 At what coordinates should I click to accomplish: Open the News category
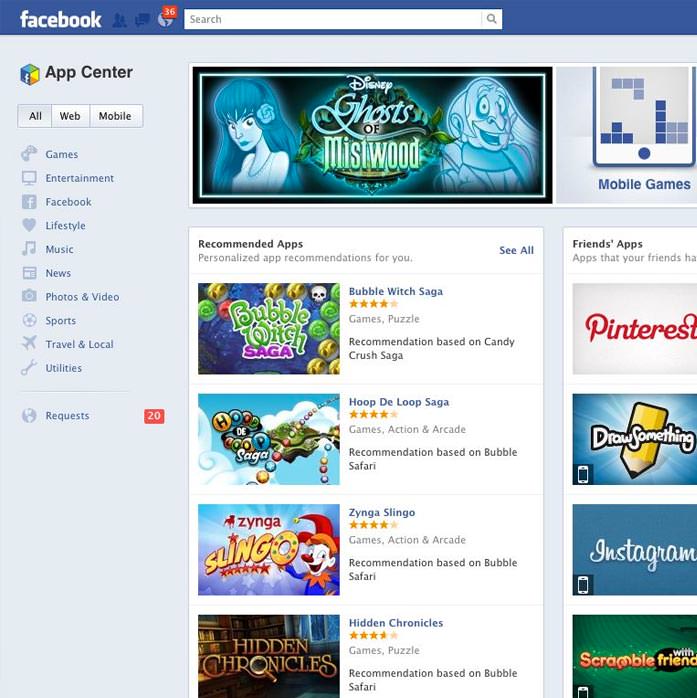click(58, 273)
